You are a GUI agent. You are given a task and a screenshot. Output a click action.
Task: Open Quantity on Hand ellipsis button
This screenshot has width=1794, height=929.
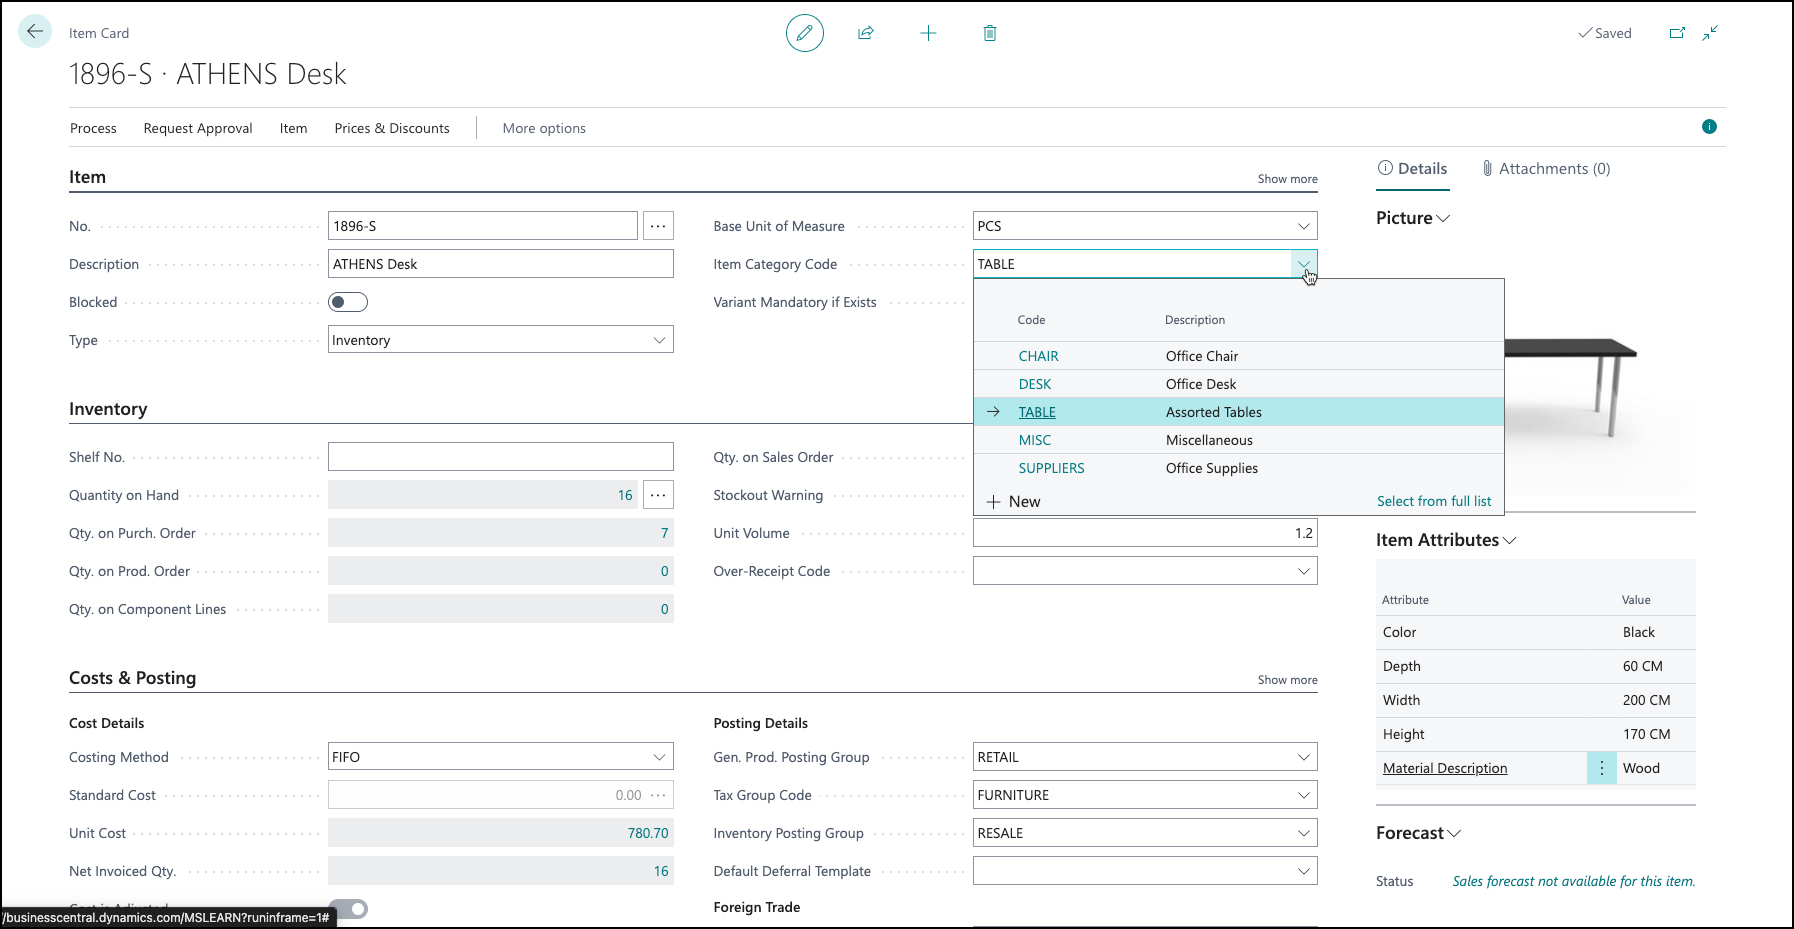pyautogui.click(x=658, y=495)
